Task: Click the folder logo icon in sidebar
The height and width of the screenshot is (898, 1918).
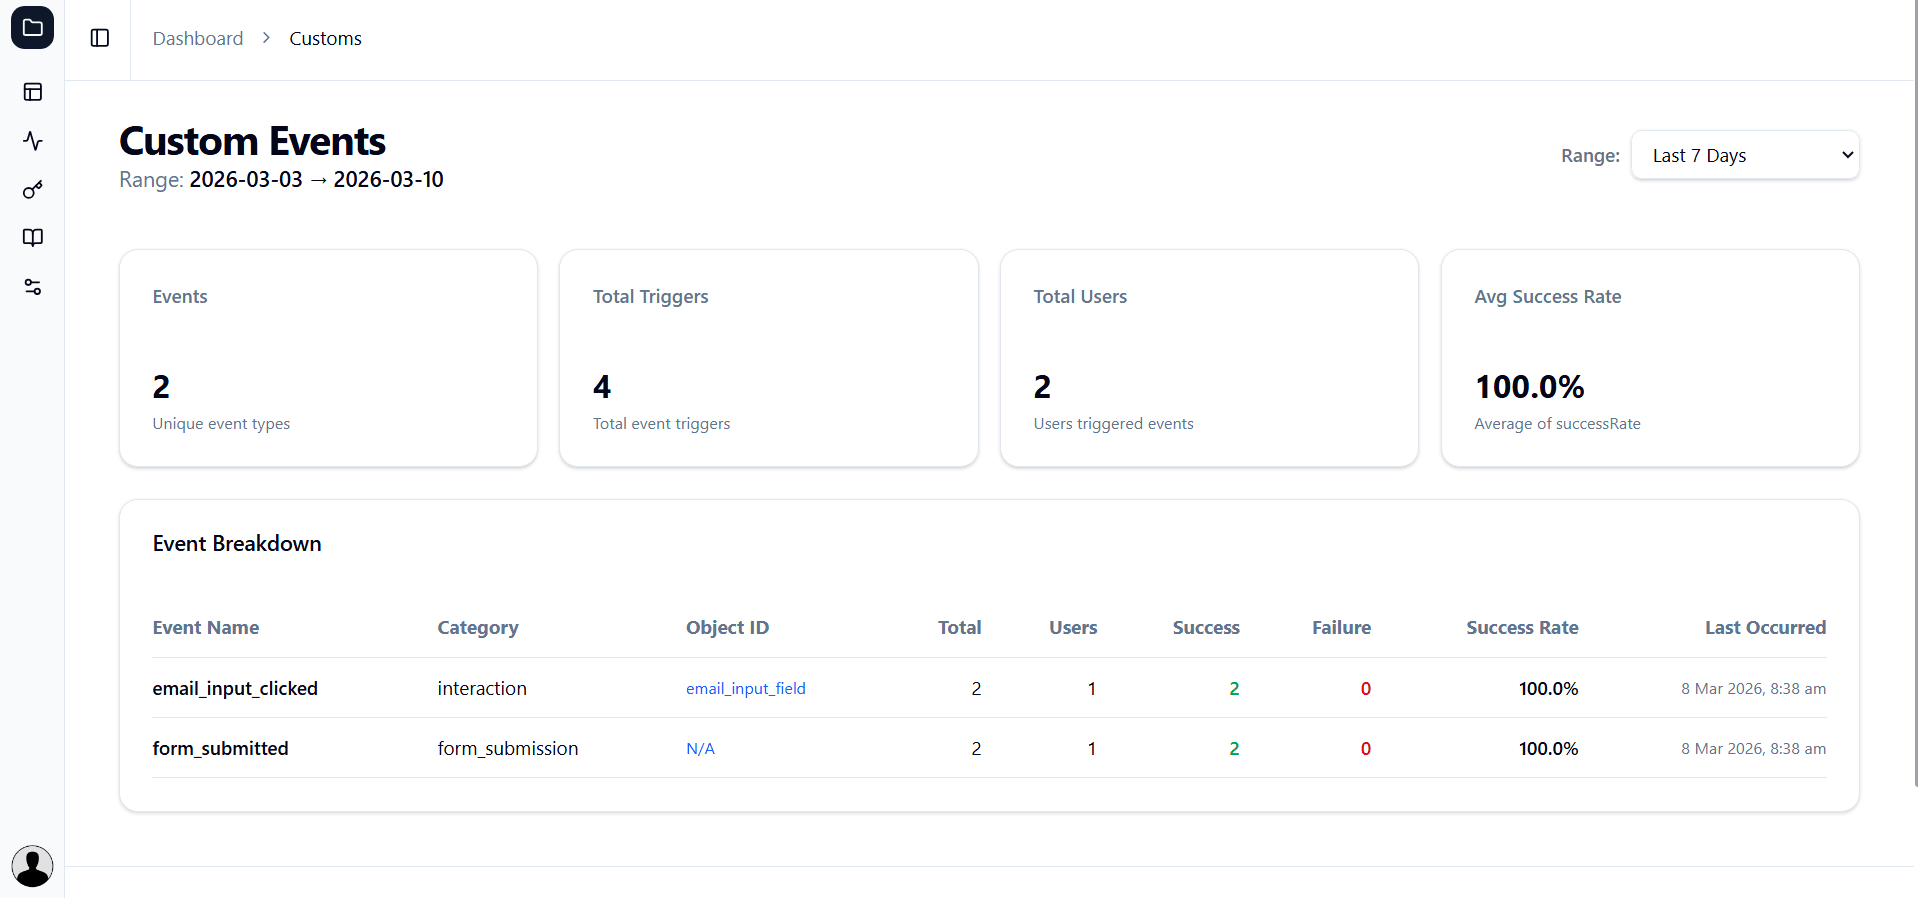Action: pyautogui.click(x=32, y=28)
